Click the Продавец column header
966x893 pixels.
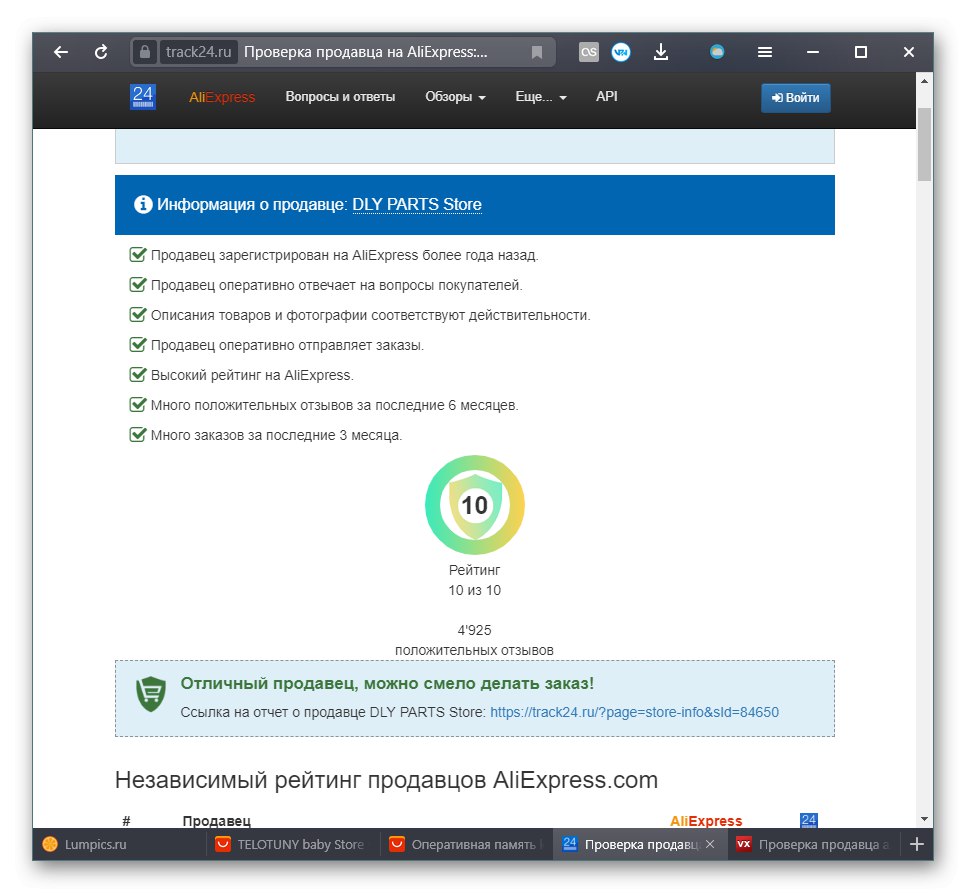[216, 821]
